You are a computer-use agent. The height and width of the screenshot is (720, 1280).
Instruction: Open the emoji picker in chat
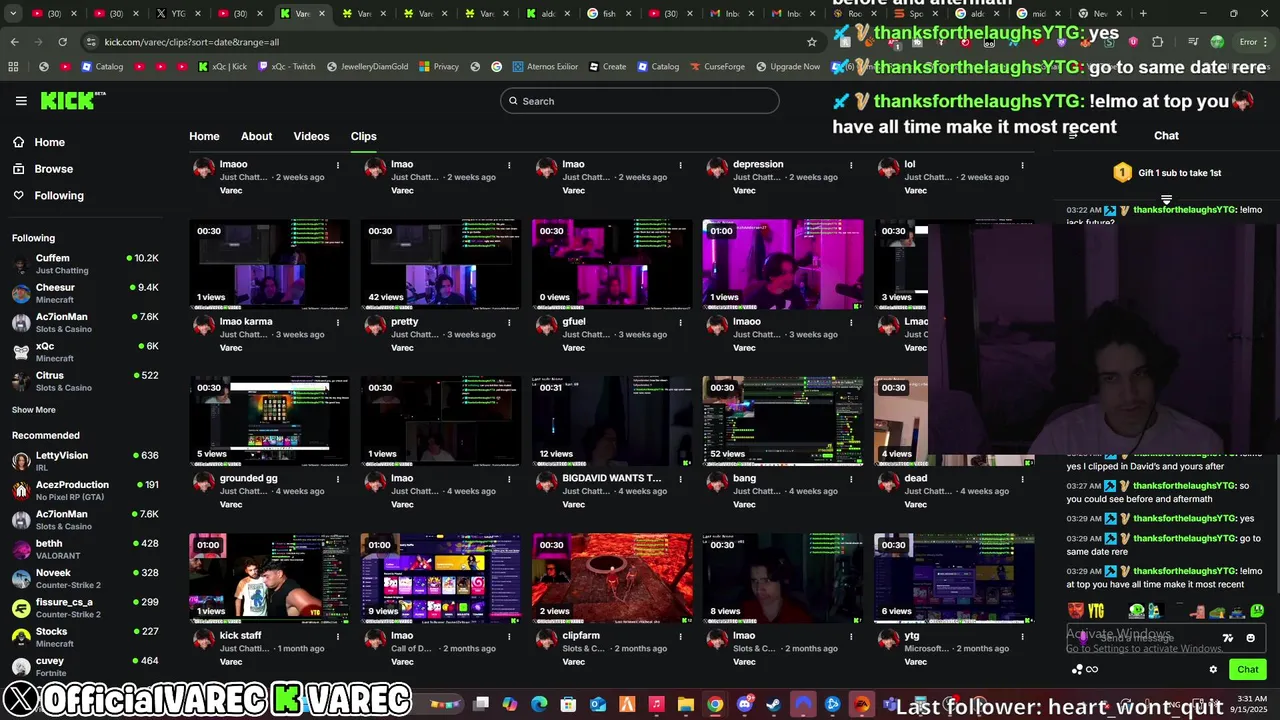coord(1250,638)
